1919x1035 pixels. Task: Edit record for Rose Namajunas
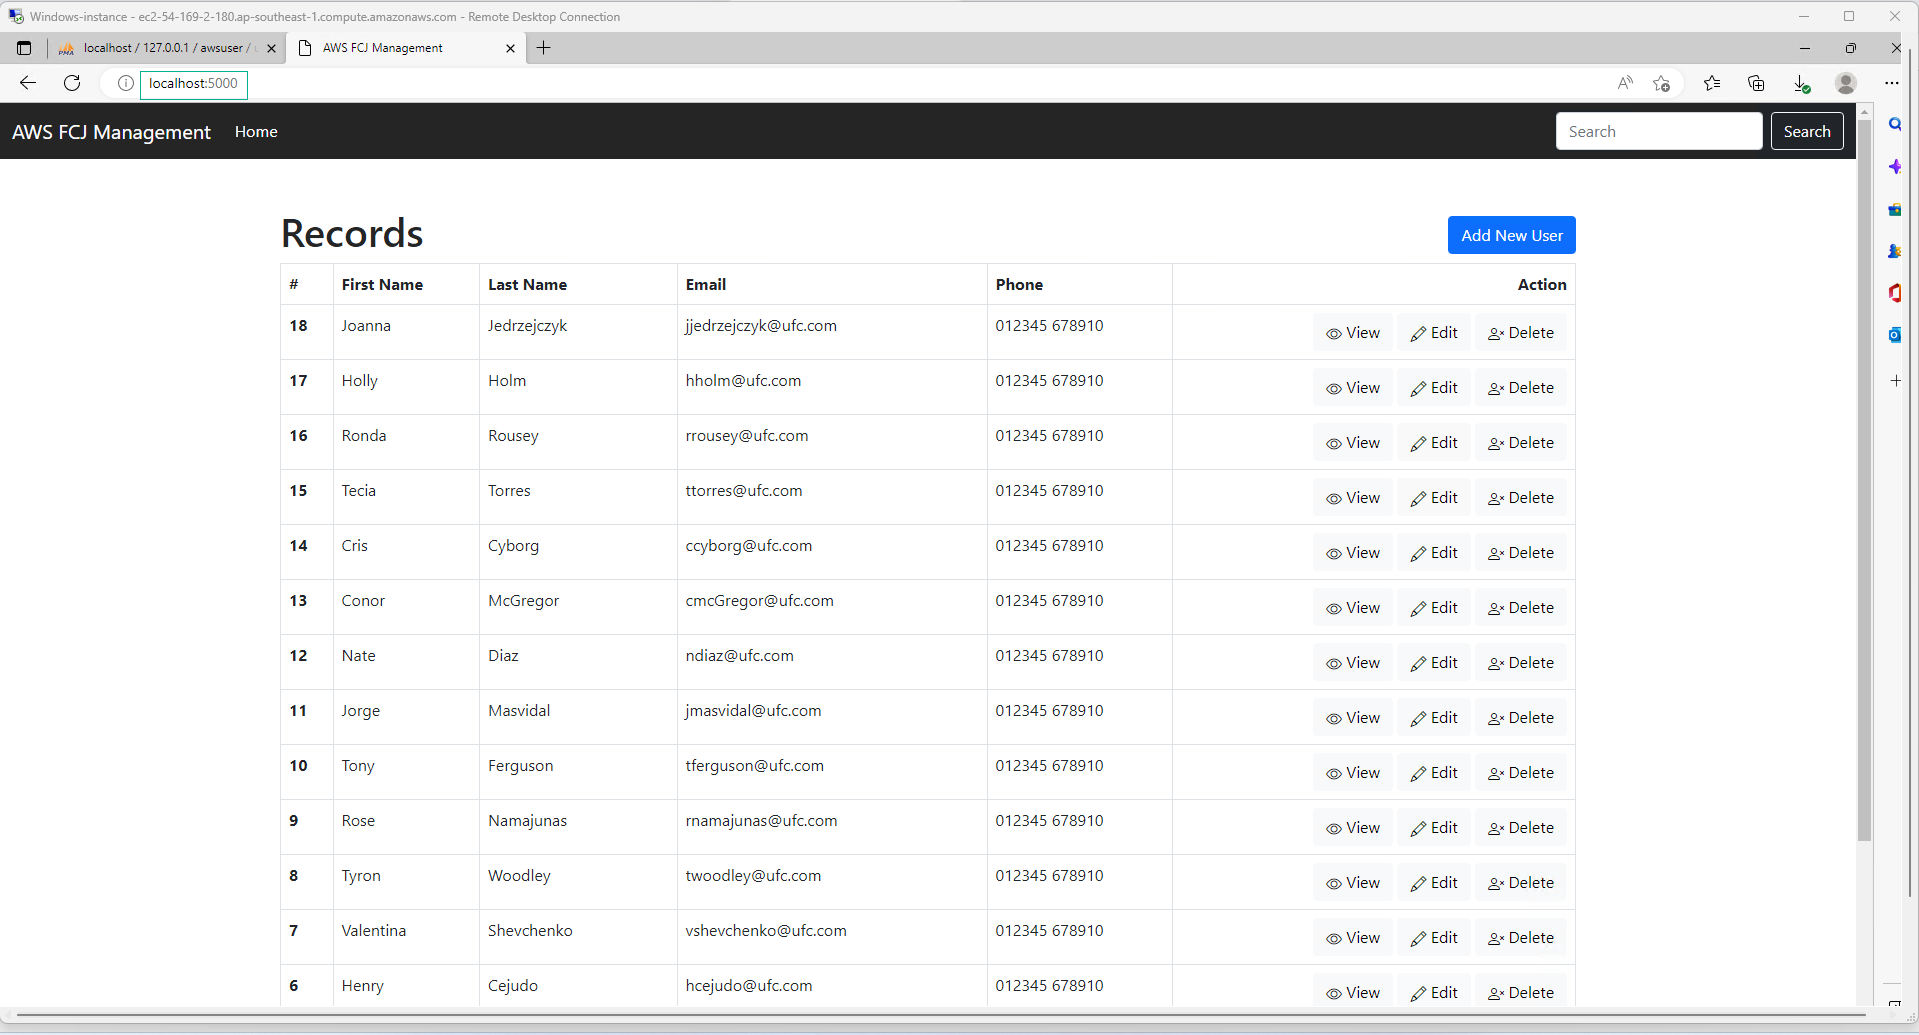coord(1433,828)
